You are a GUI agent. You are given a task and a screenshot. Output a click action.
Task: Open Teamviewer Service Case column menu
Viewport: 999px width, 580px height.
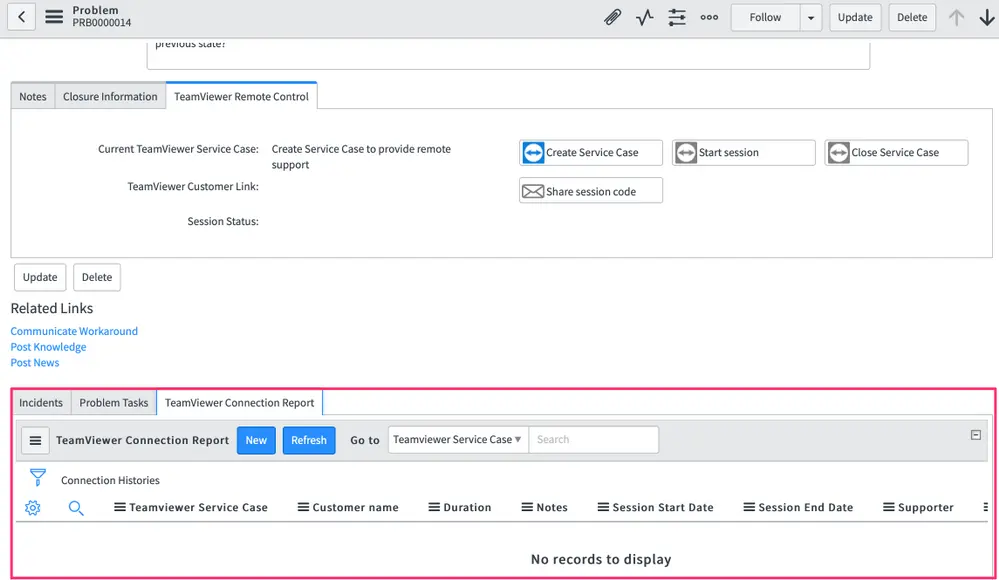[x=119, y=507]
